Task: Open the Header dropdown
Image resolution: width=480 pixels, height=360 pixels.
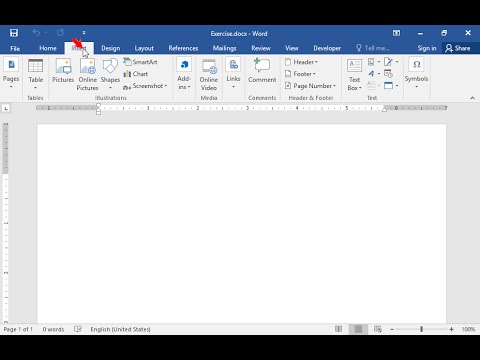Action: (x=301, y=62)
